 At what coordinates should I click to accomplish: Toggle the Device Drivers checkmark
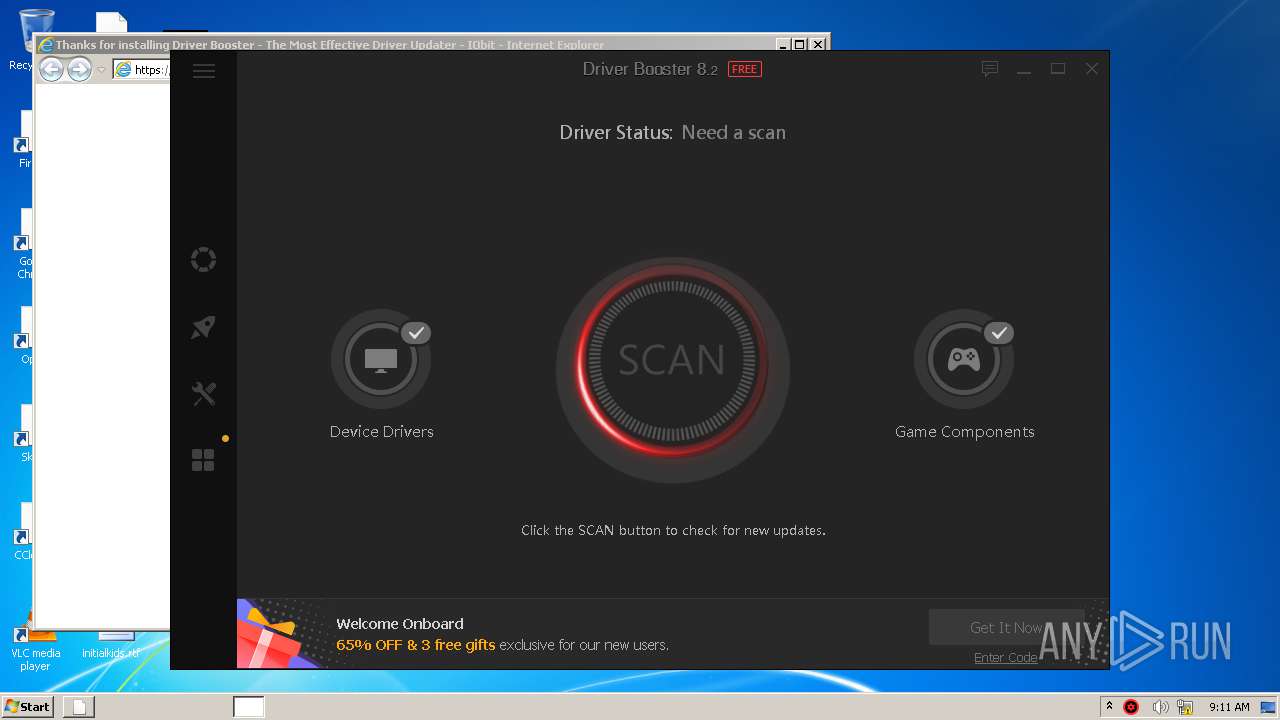click(x=416, y=333)
